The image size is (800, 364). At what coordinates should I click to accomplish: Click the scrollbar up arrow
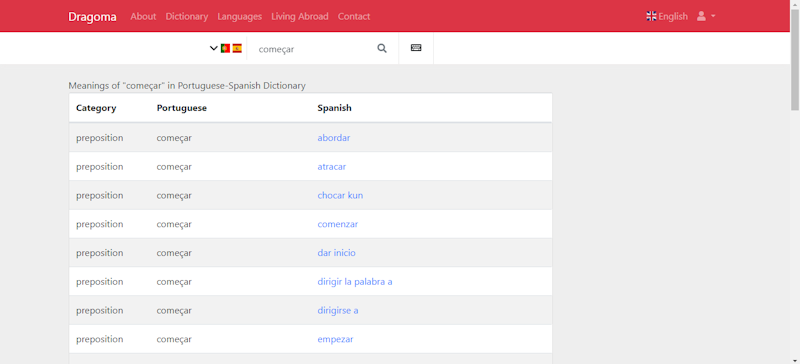click(795, 4)
